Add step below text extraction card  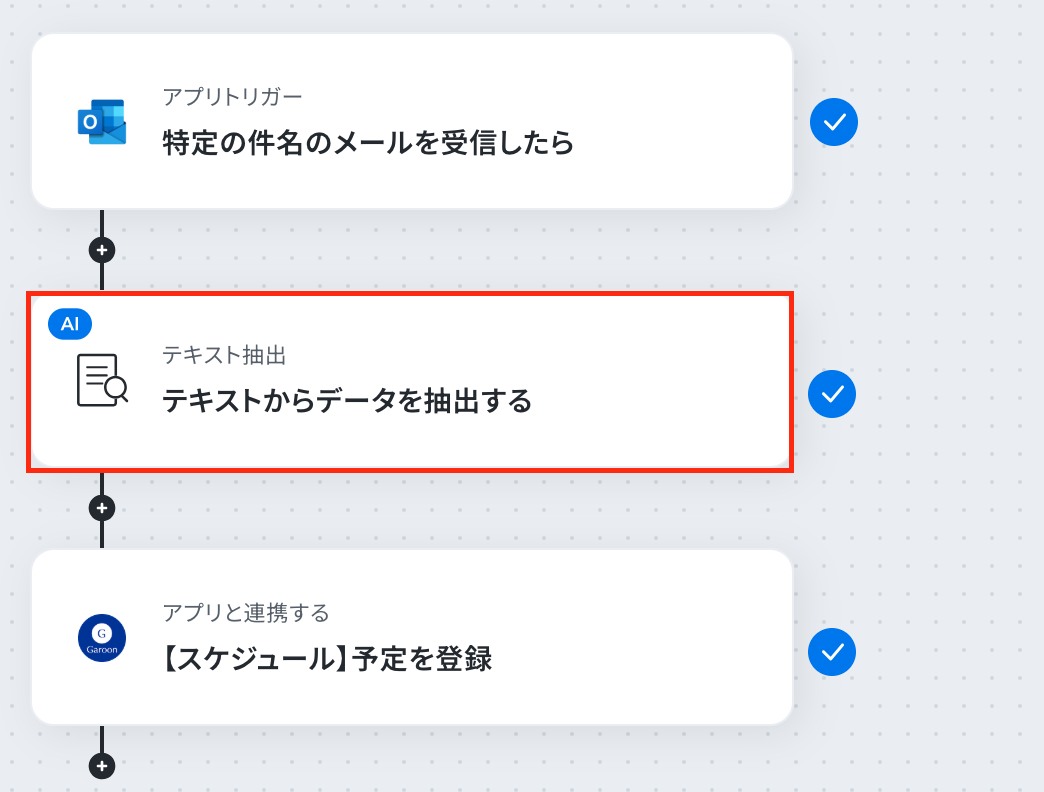pos(102,508)
